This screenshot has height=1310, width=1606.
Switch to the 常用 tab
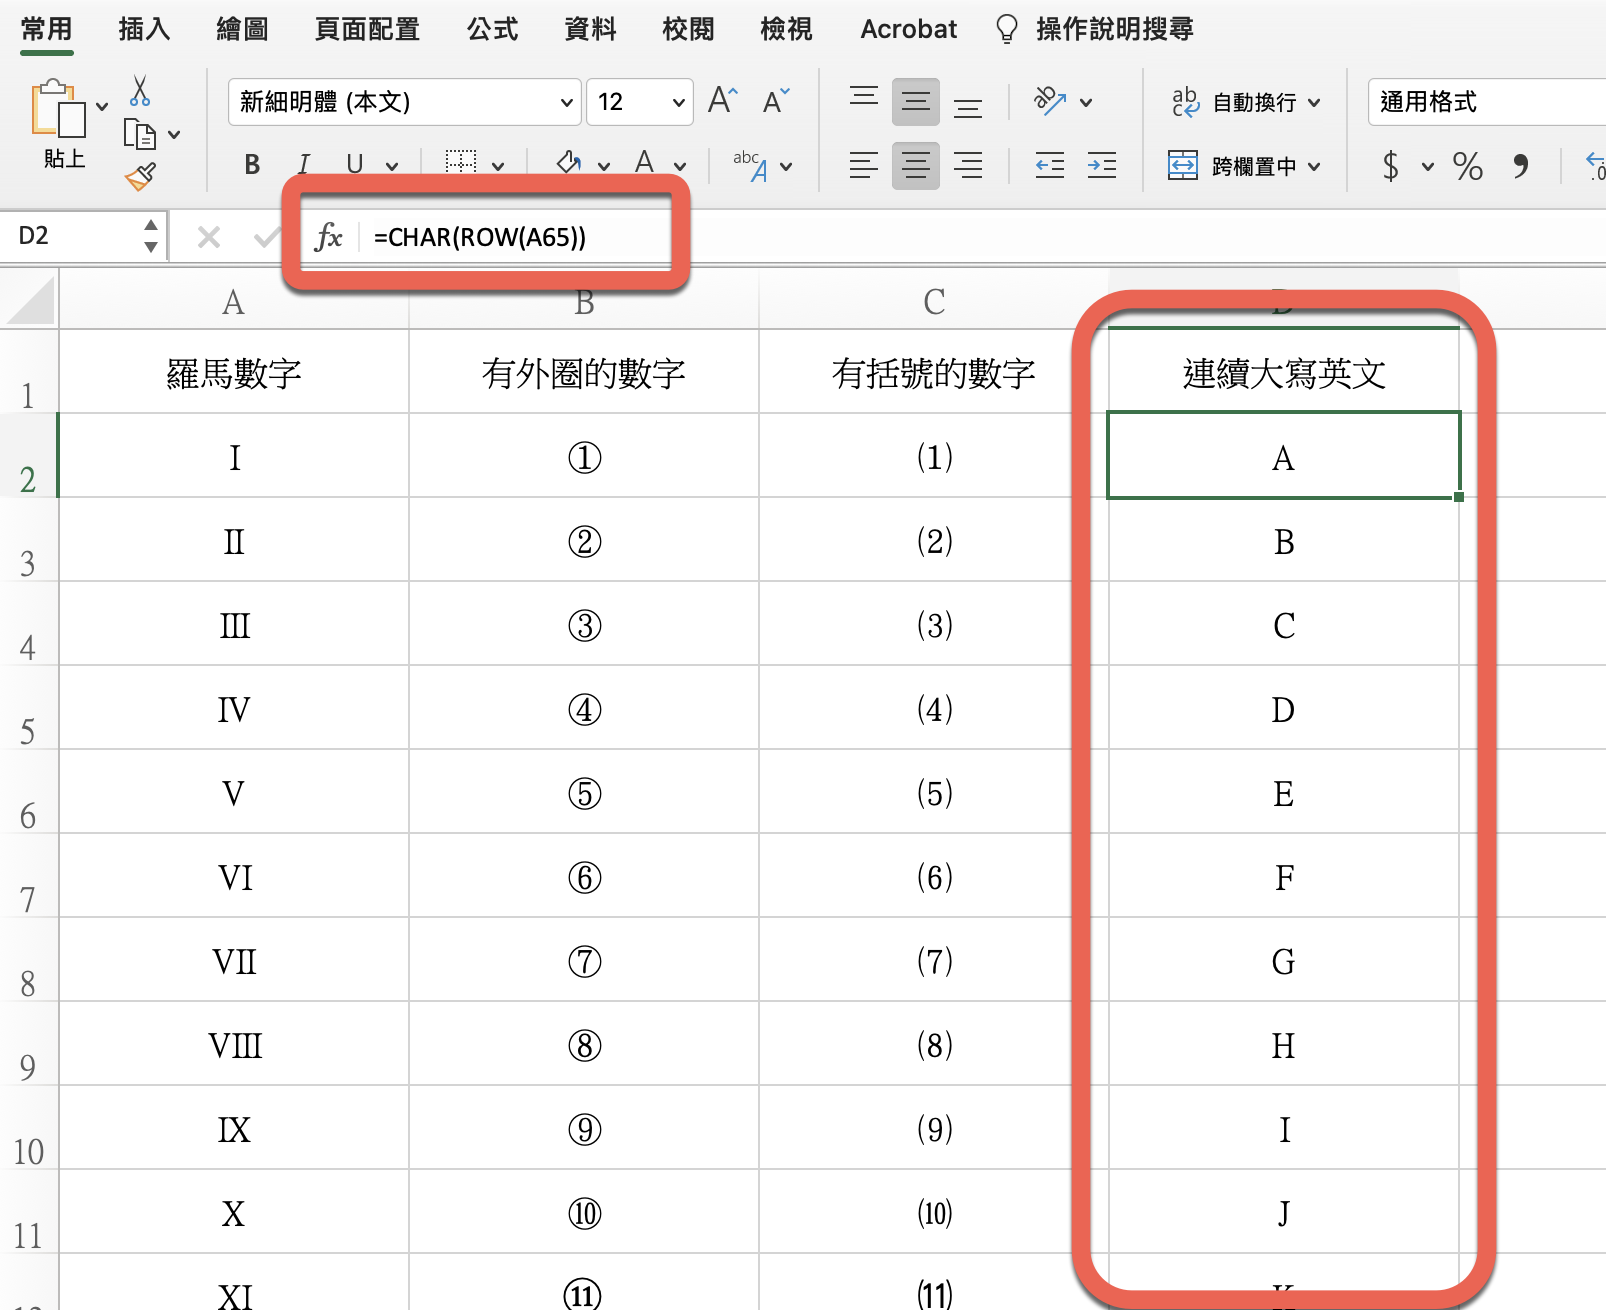tap(46, 29)
